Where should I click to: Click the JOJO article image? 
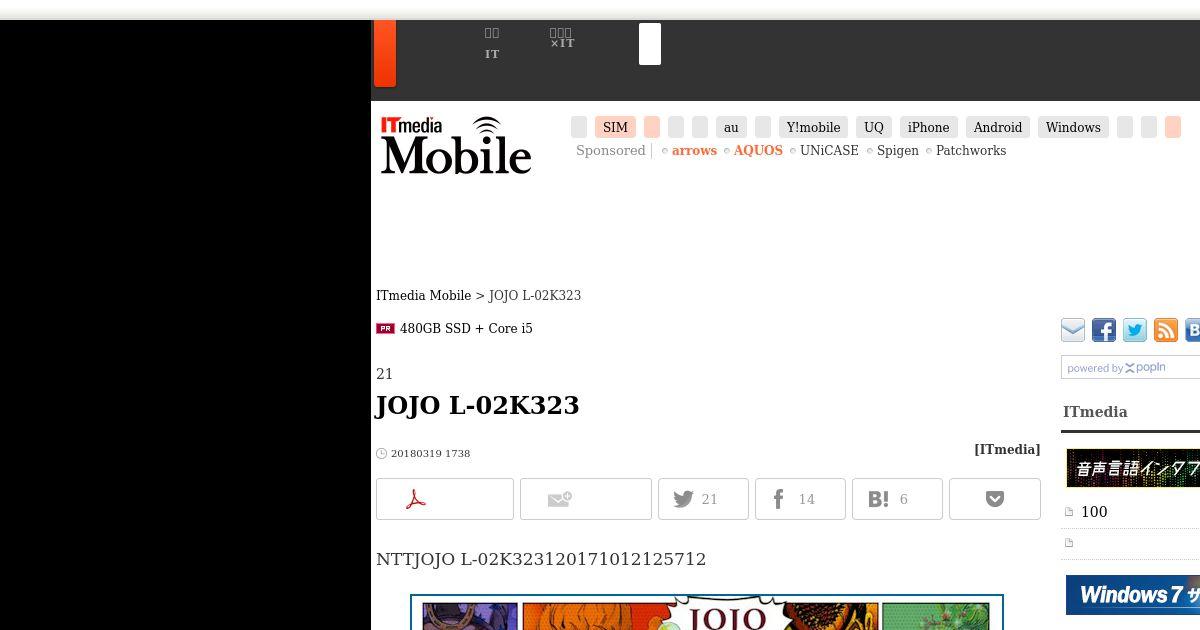(707, 612)
